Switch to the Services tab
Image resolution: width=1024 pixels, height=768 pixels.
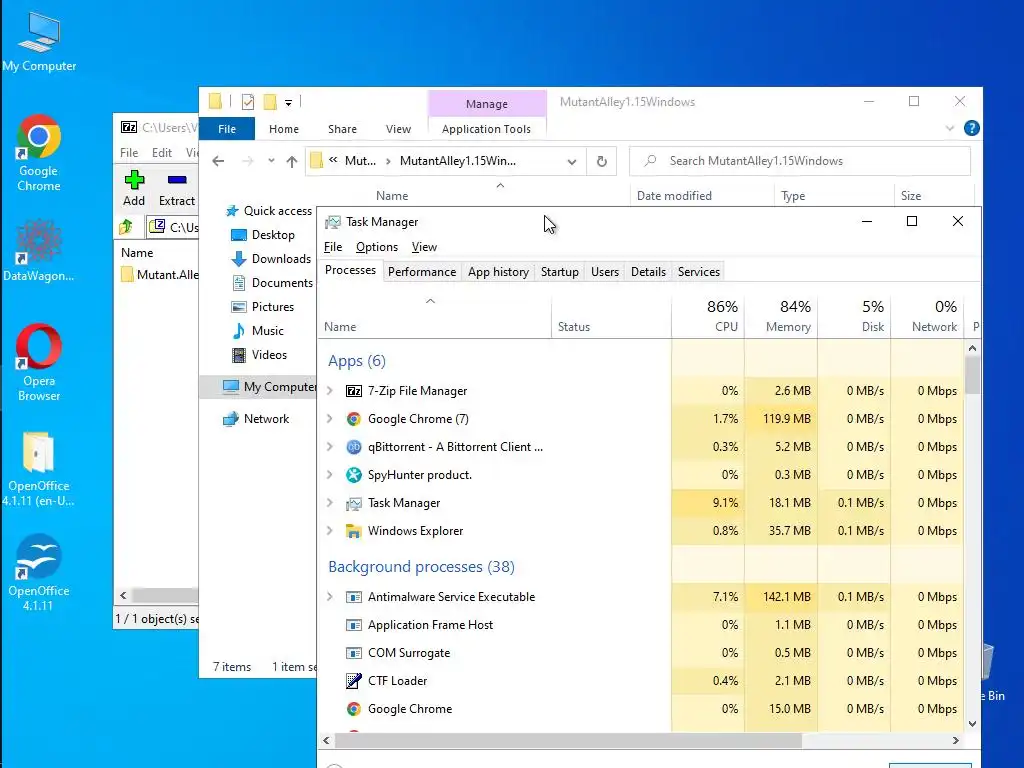[x=699, y=272]
